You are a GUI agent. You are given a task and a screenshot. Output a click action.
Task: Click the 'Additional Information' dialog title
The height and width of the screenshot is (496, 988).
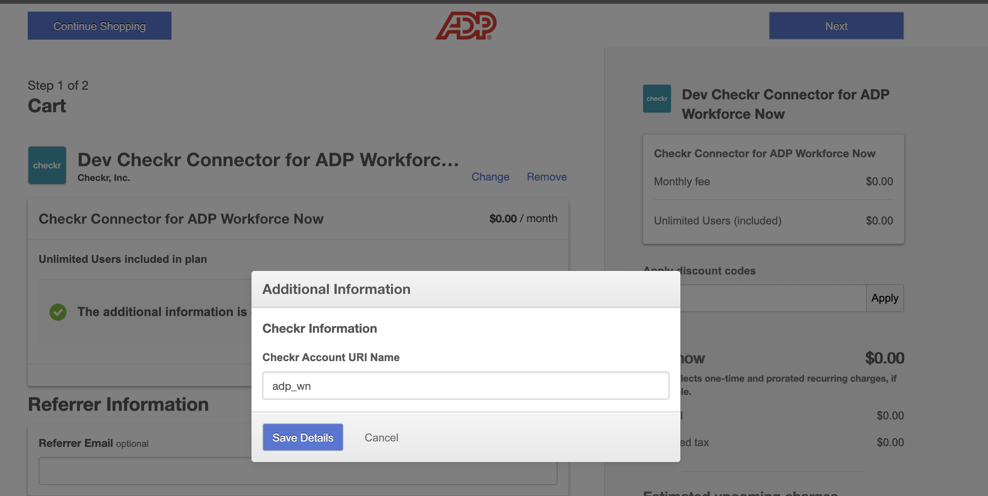click(x=336, y=289)
